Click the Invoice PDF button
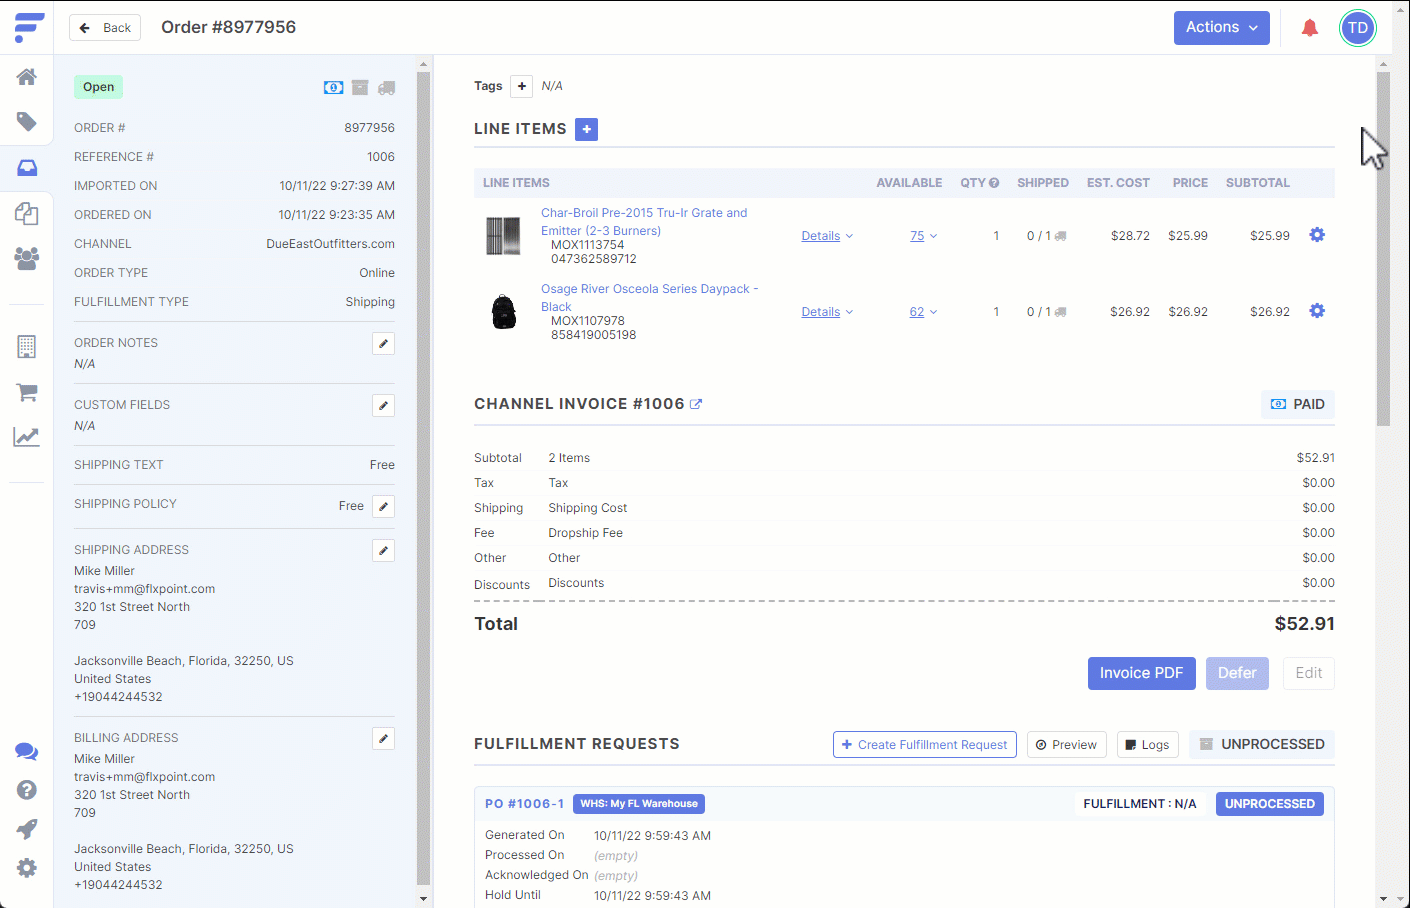 pyautogui.click(x=1141, y=673)
